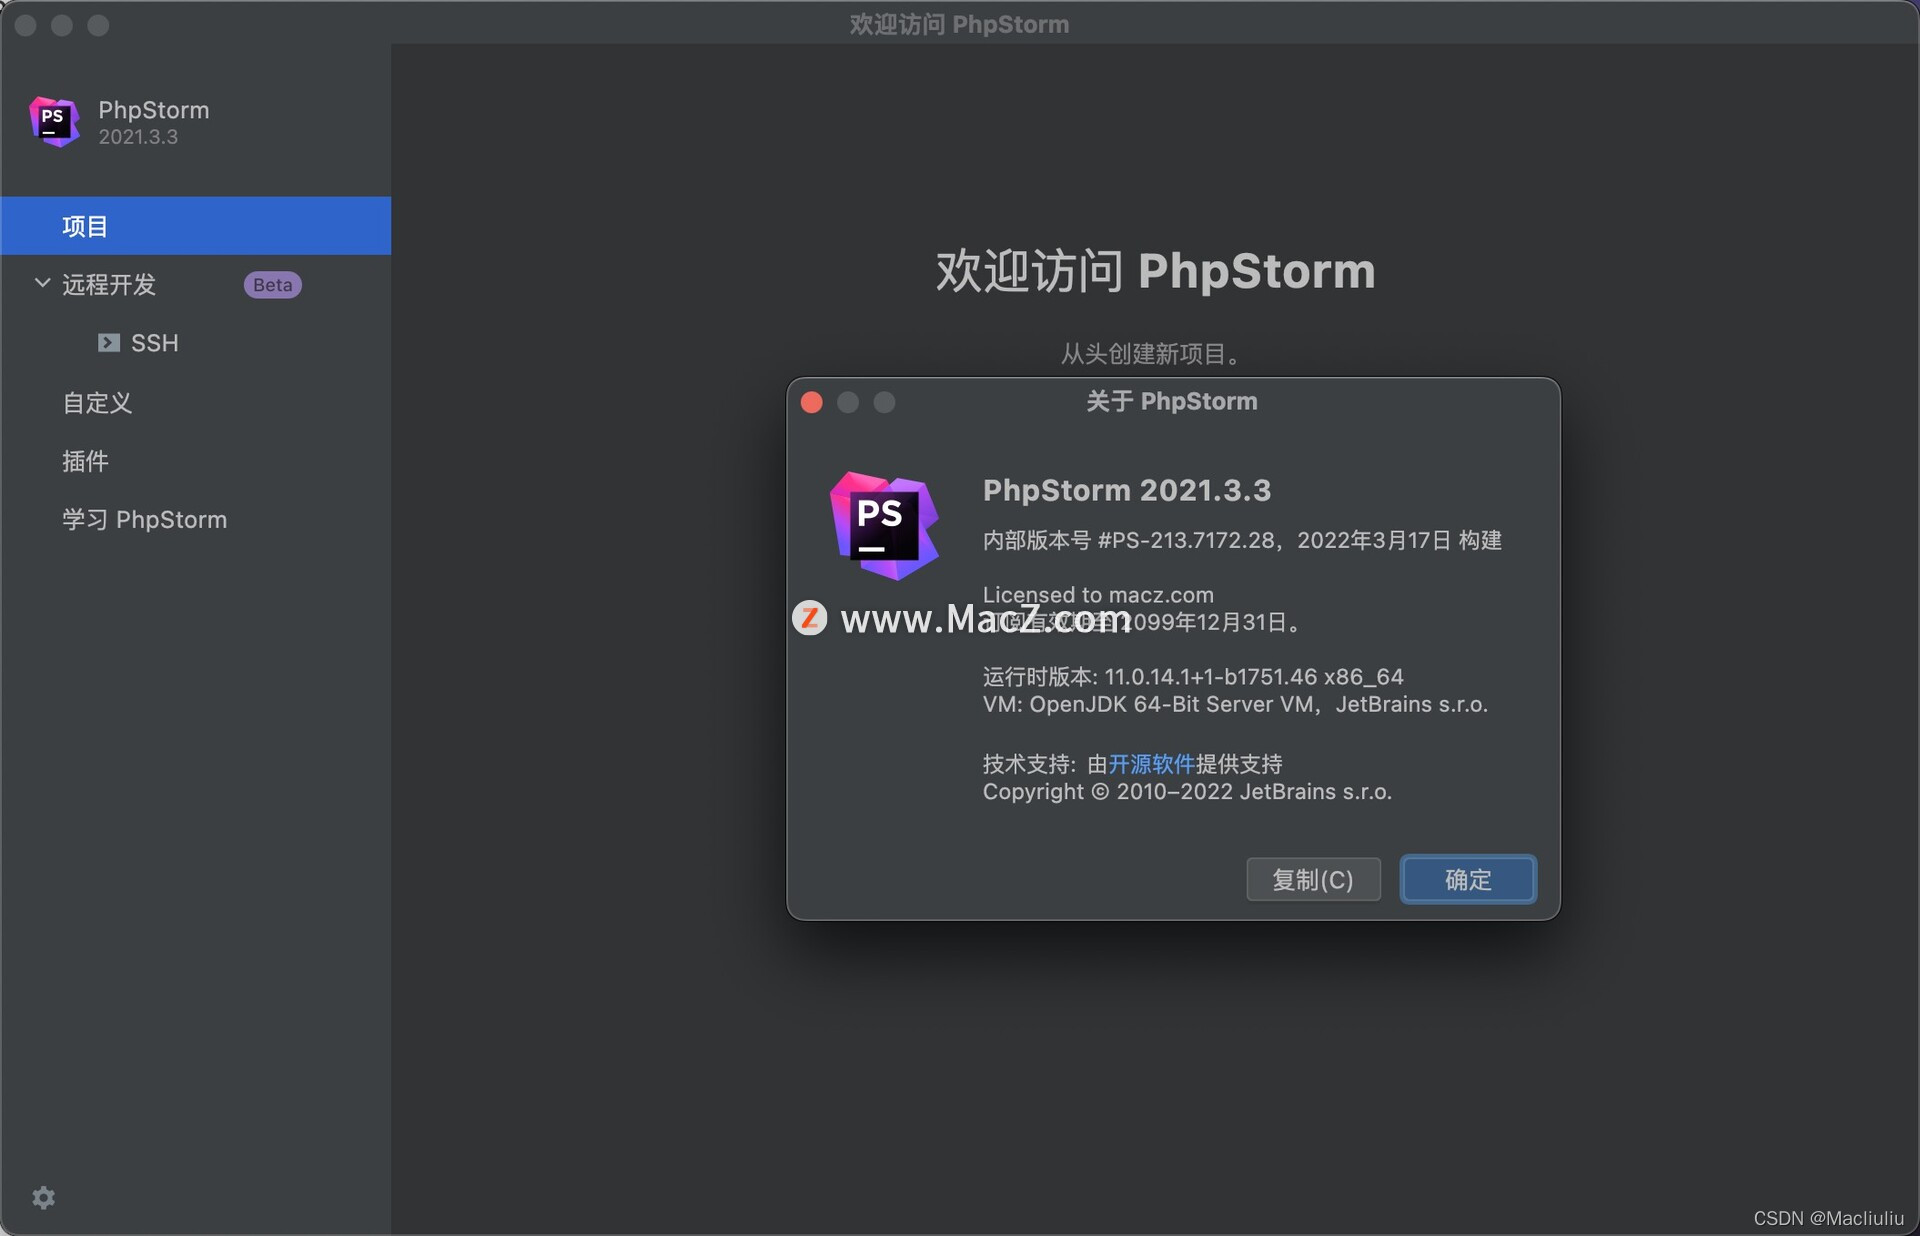Click the 远程开发 sidebar item
Image resolution: width=1920 pixels, height=1236 pixels.
(x=109, y=285)
